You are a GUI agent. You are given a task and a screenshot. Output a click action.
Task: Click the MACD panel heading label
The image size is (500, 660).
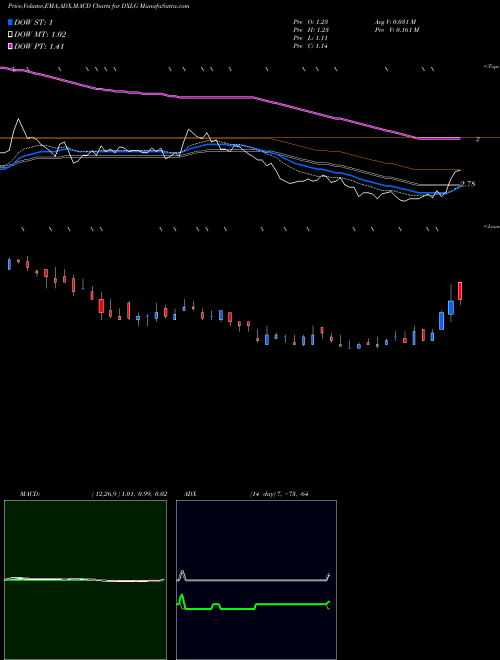(30, 494)
